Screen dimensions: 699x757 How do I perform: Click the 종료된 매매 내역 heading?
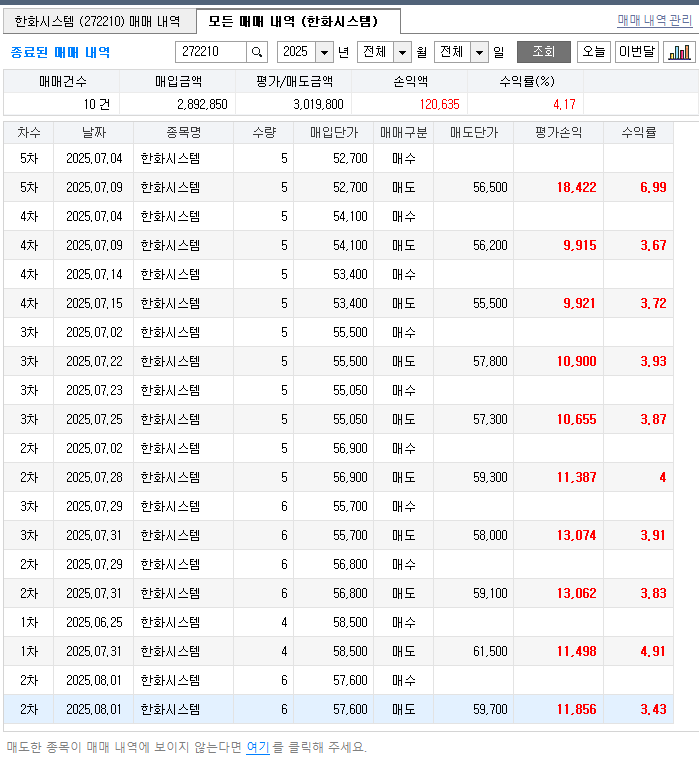point(60,52)
